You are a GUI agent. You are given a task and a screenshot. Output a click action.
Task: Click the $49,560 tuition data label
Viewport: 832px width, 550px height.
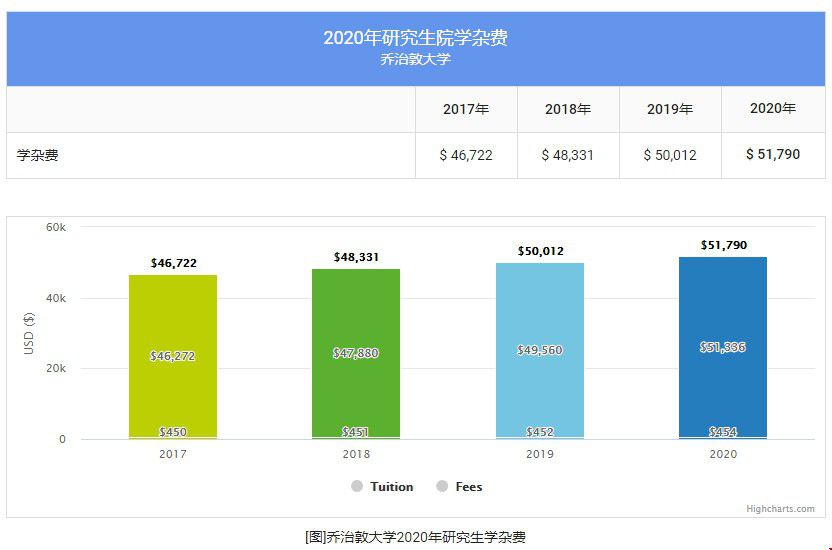coord(540,350)
